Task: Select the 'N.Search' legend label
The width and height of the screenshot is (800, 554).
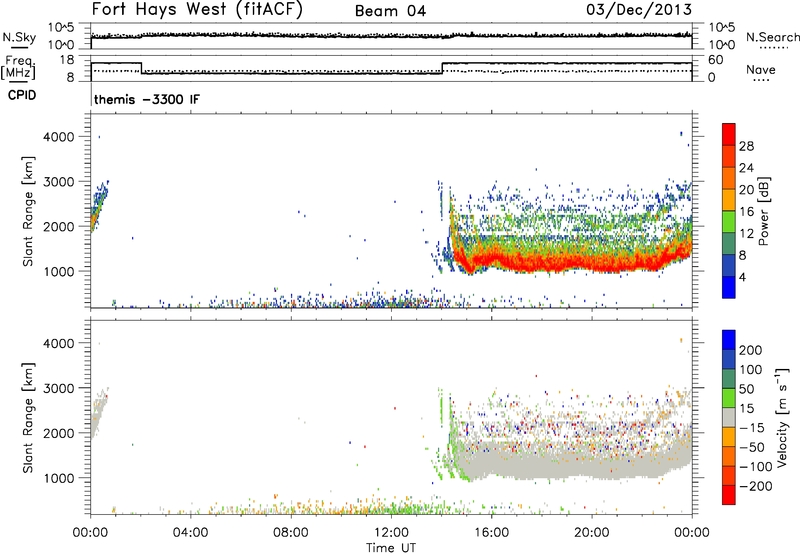Action: point(772,37)
